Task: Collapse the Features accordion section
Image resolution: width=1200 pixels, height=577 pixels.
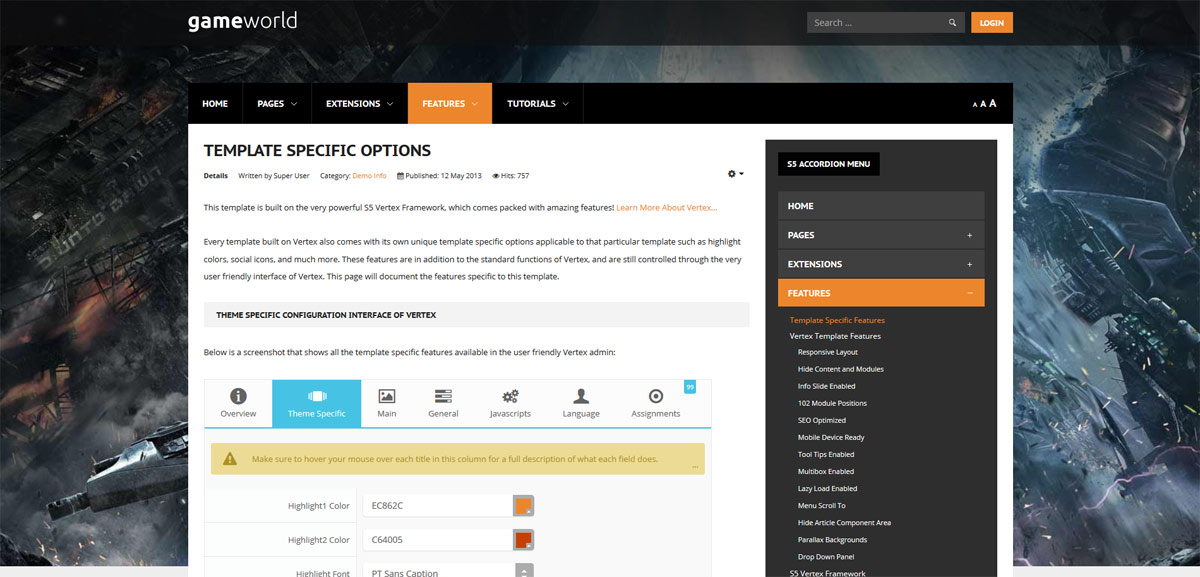Action: click(969, 293)
